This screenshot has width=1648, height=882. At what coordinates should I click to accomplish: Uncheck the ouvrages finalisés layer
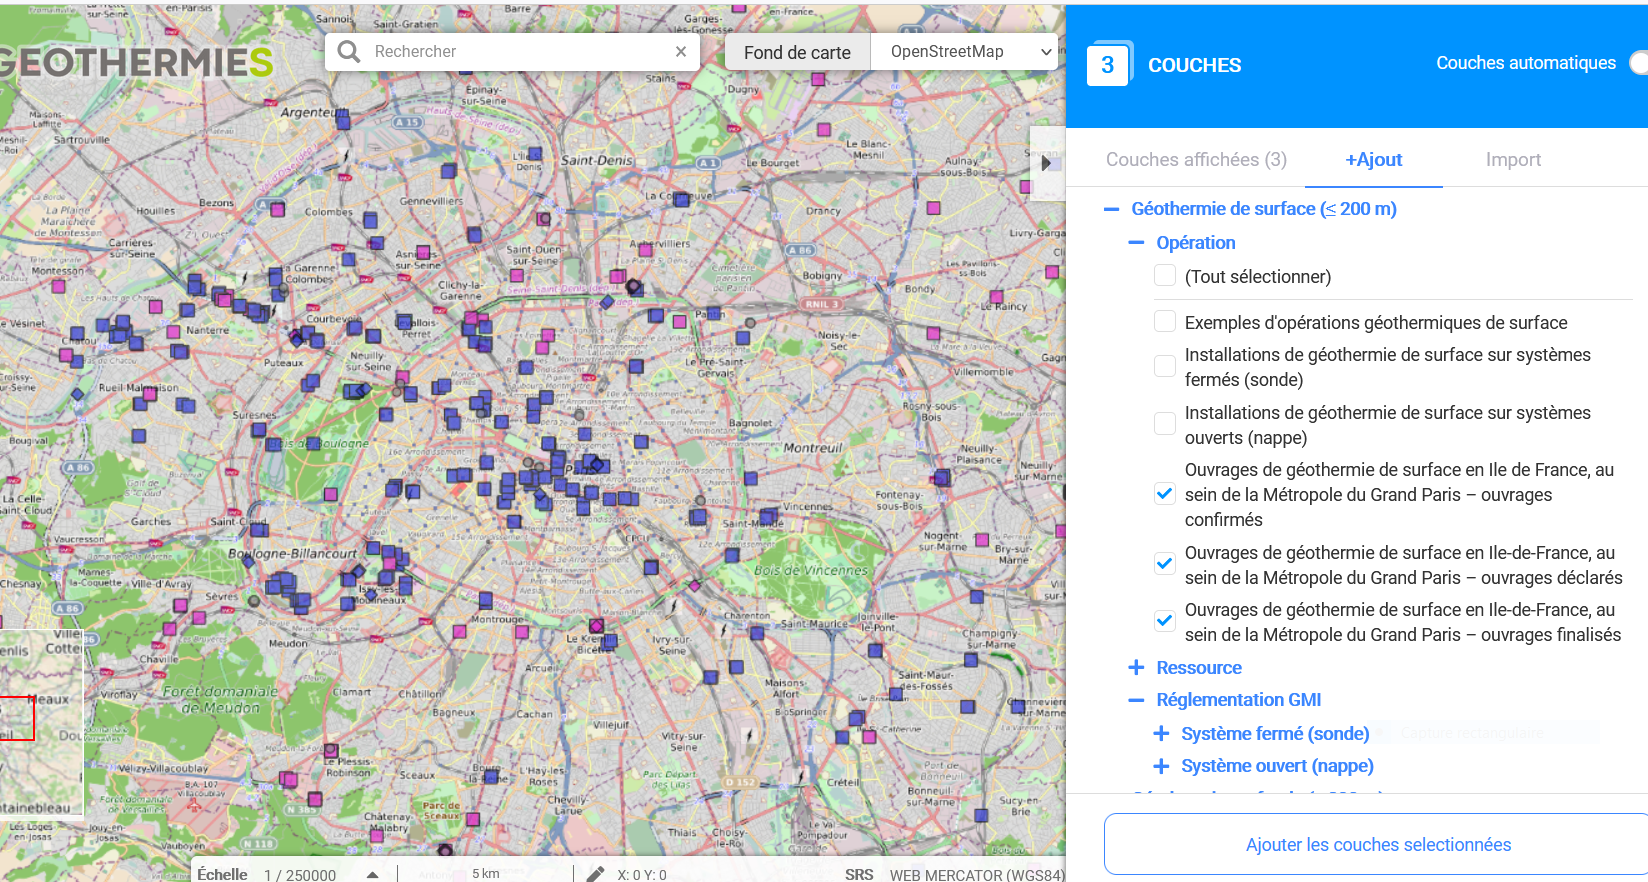(1165, 620)
